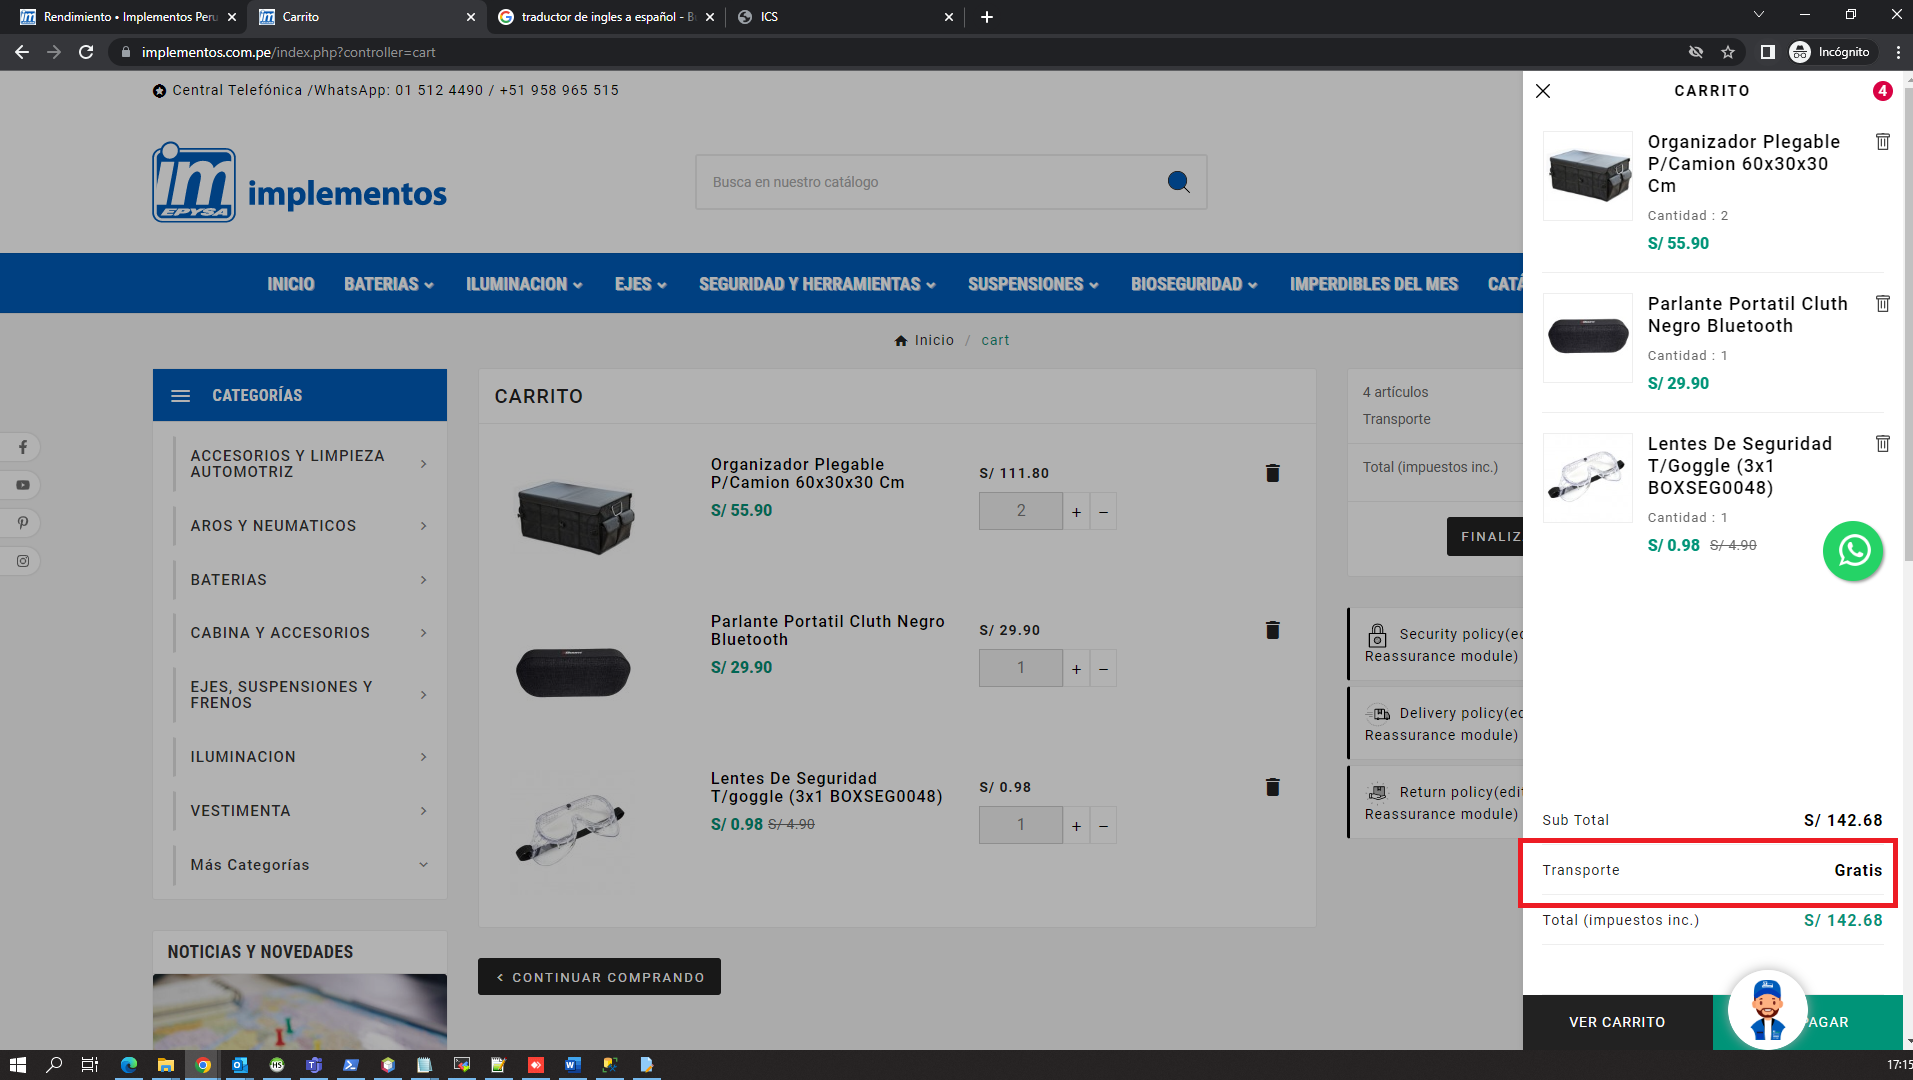Click Organizador Plegable quantity field
Screen dimensions: 1913x1080
tap(1020, 511)
